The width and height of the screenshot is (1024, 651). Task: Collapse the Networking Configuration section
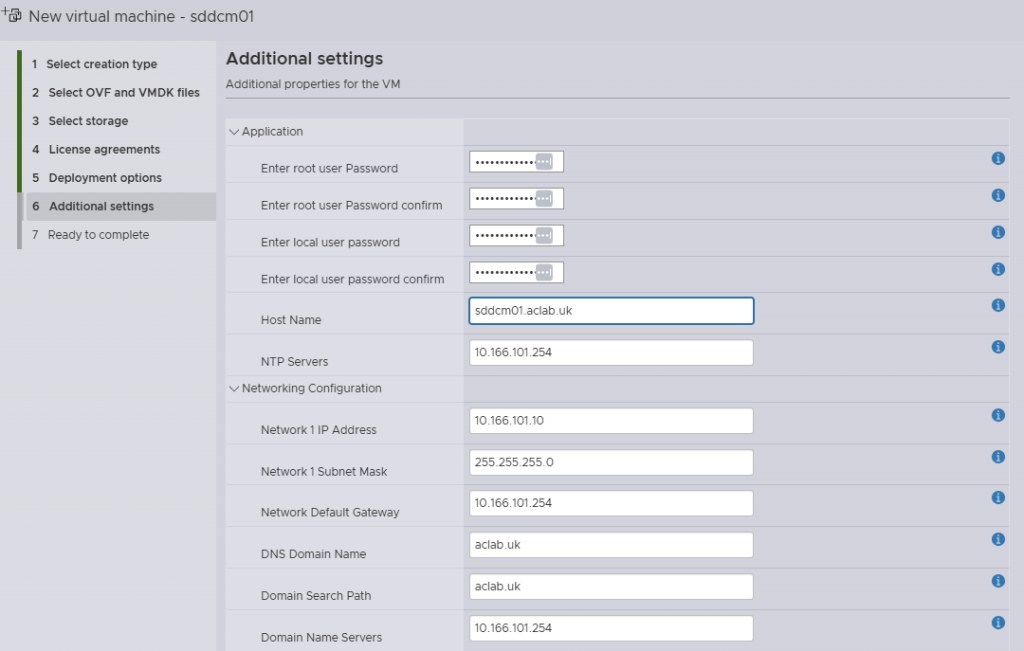coord(235,389)
